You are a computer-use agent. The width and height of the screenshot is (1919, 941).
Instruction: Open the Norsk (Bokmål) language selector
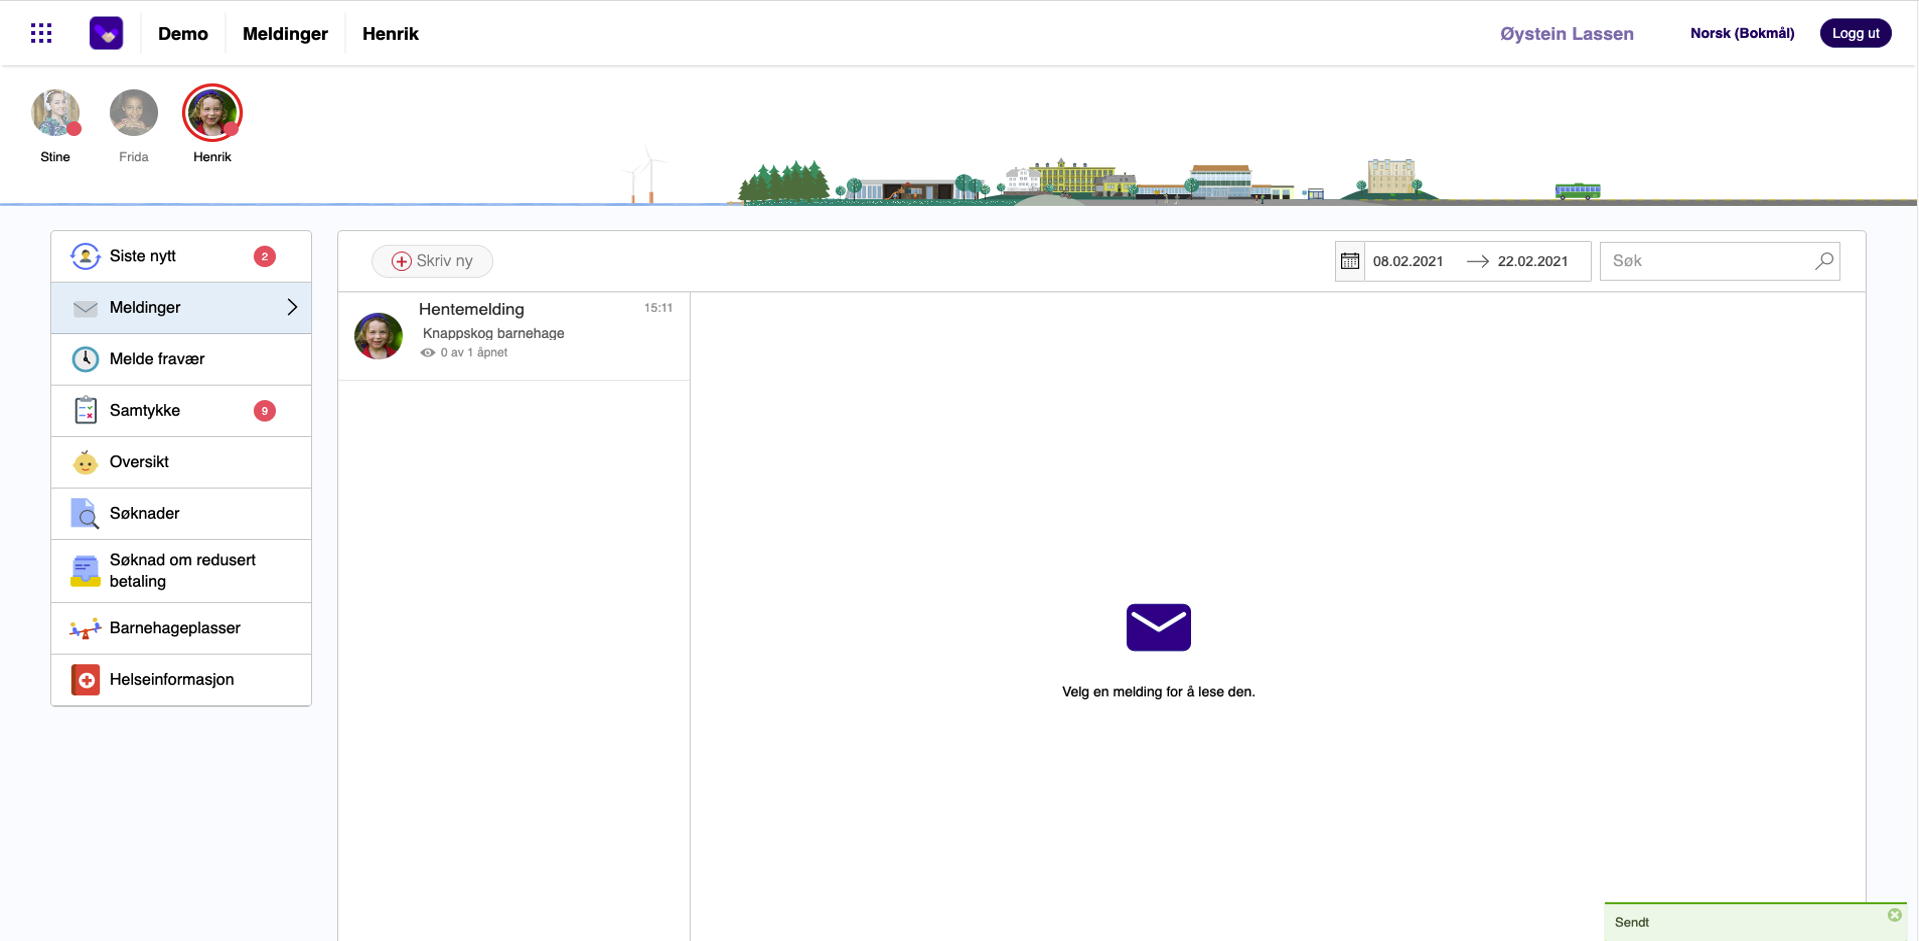click(x=1741, y=33)
